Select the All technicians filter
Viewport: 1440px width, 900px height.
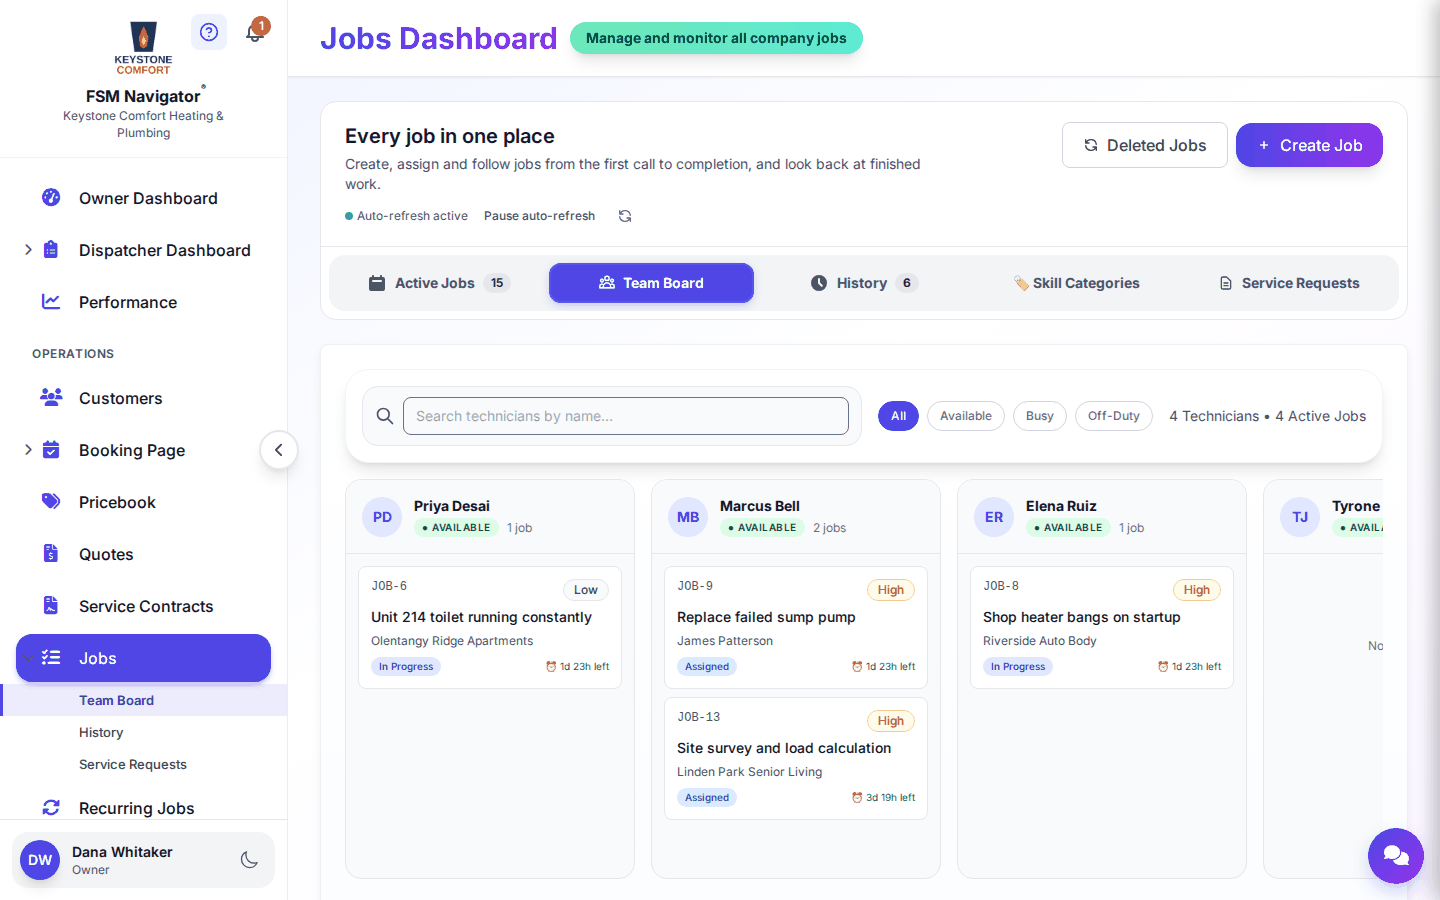click(x=898, y=416)
